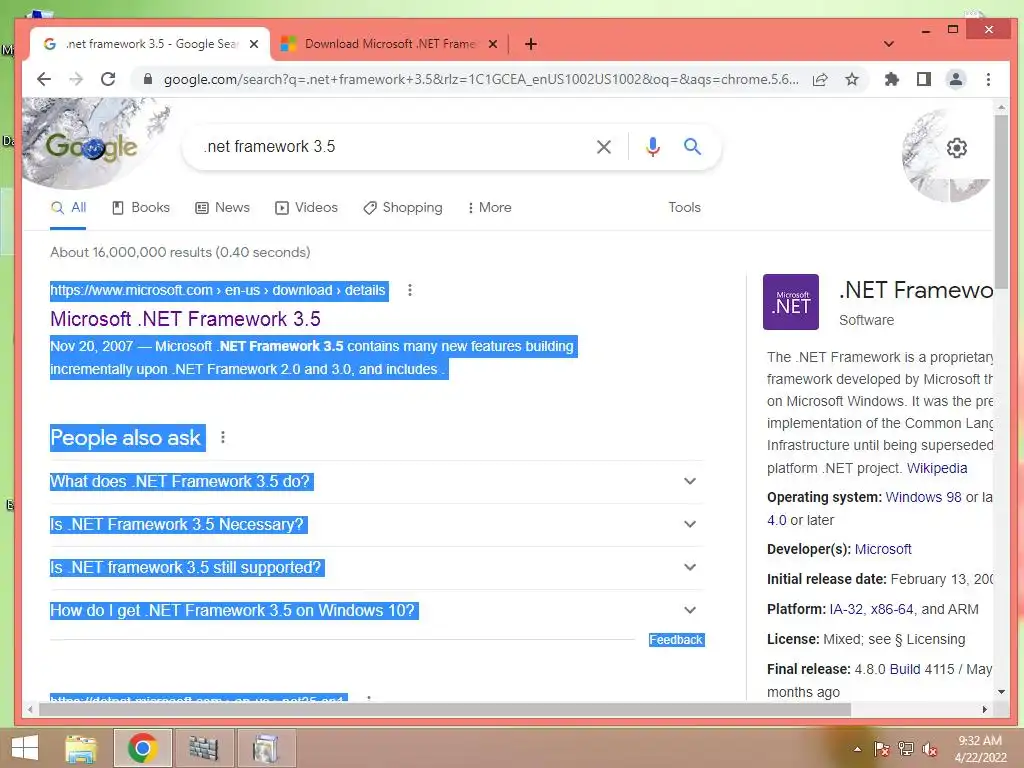The height and width of the screenshot is (768, 1024).
Task: Click the Google doodle logo
Action: (91, 146)
